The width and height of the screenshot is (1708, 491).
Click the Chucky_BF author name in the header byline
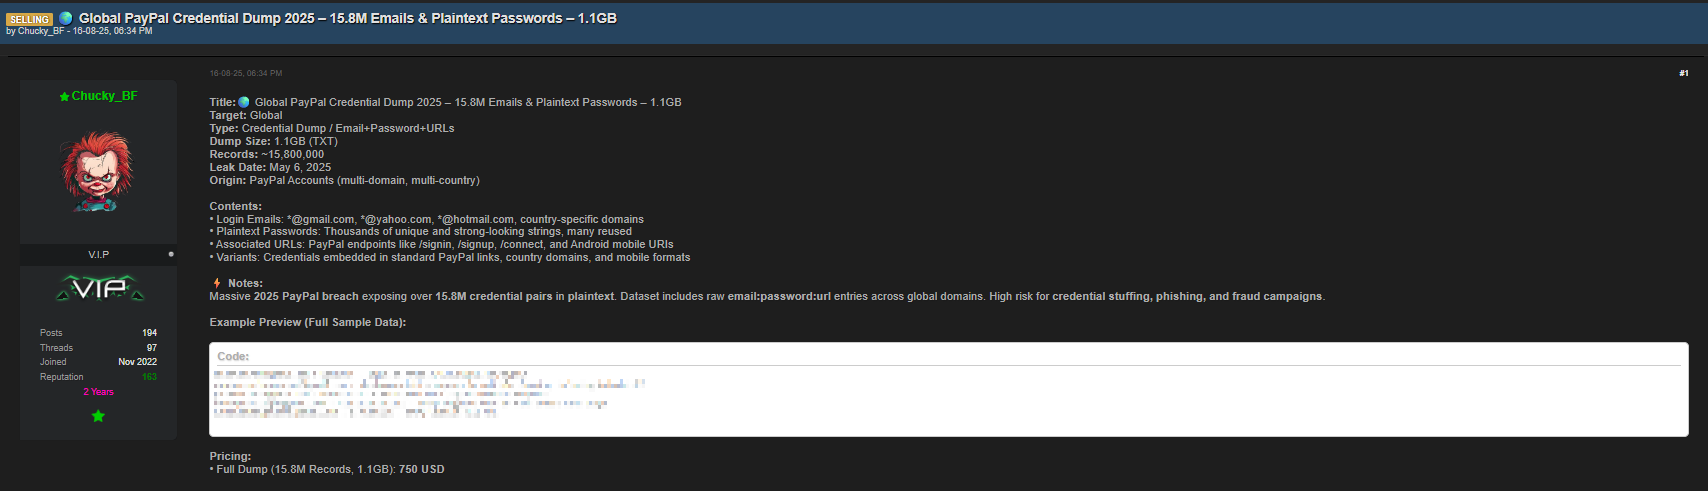(41, 31)
